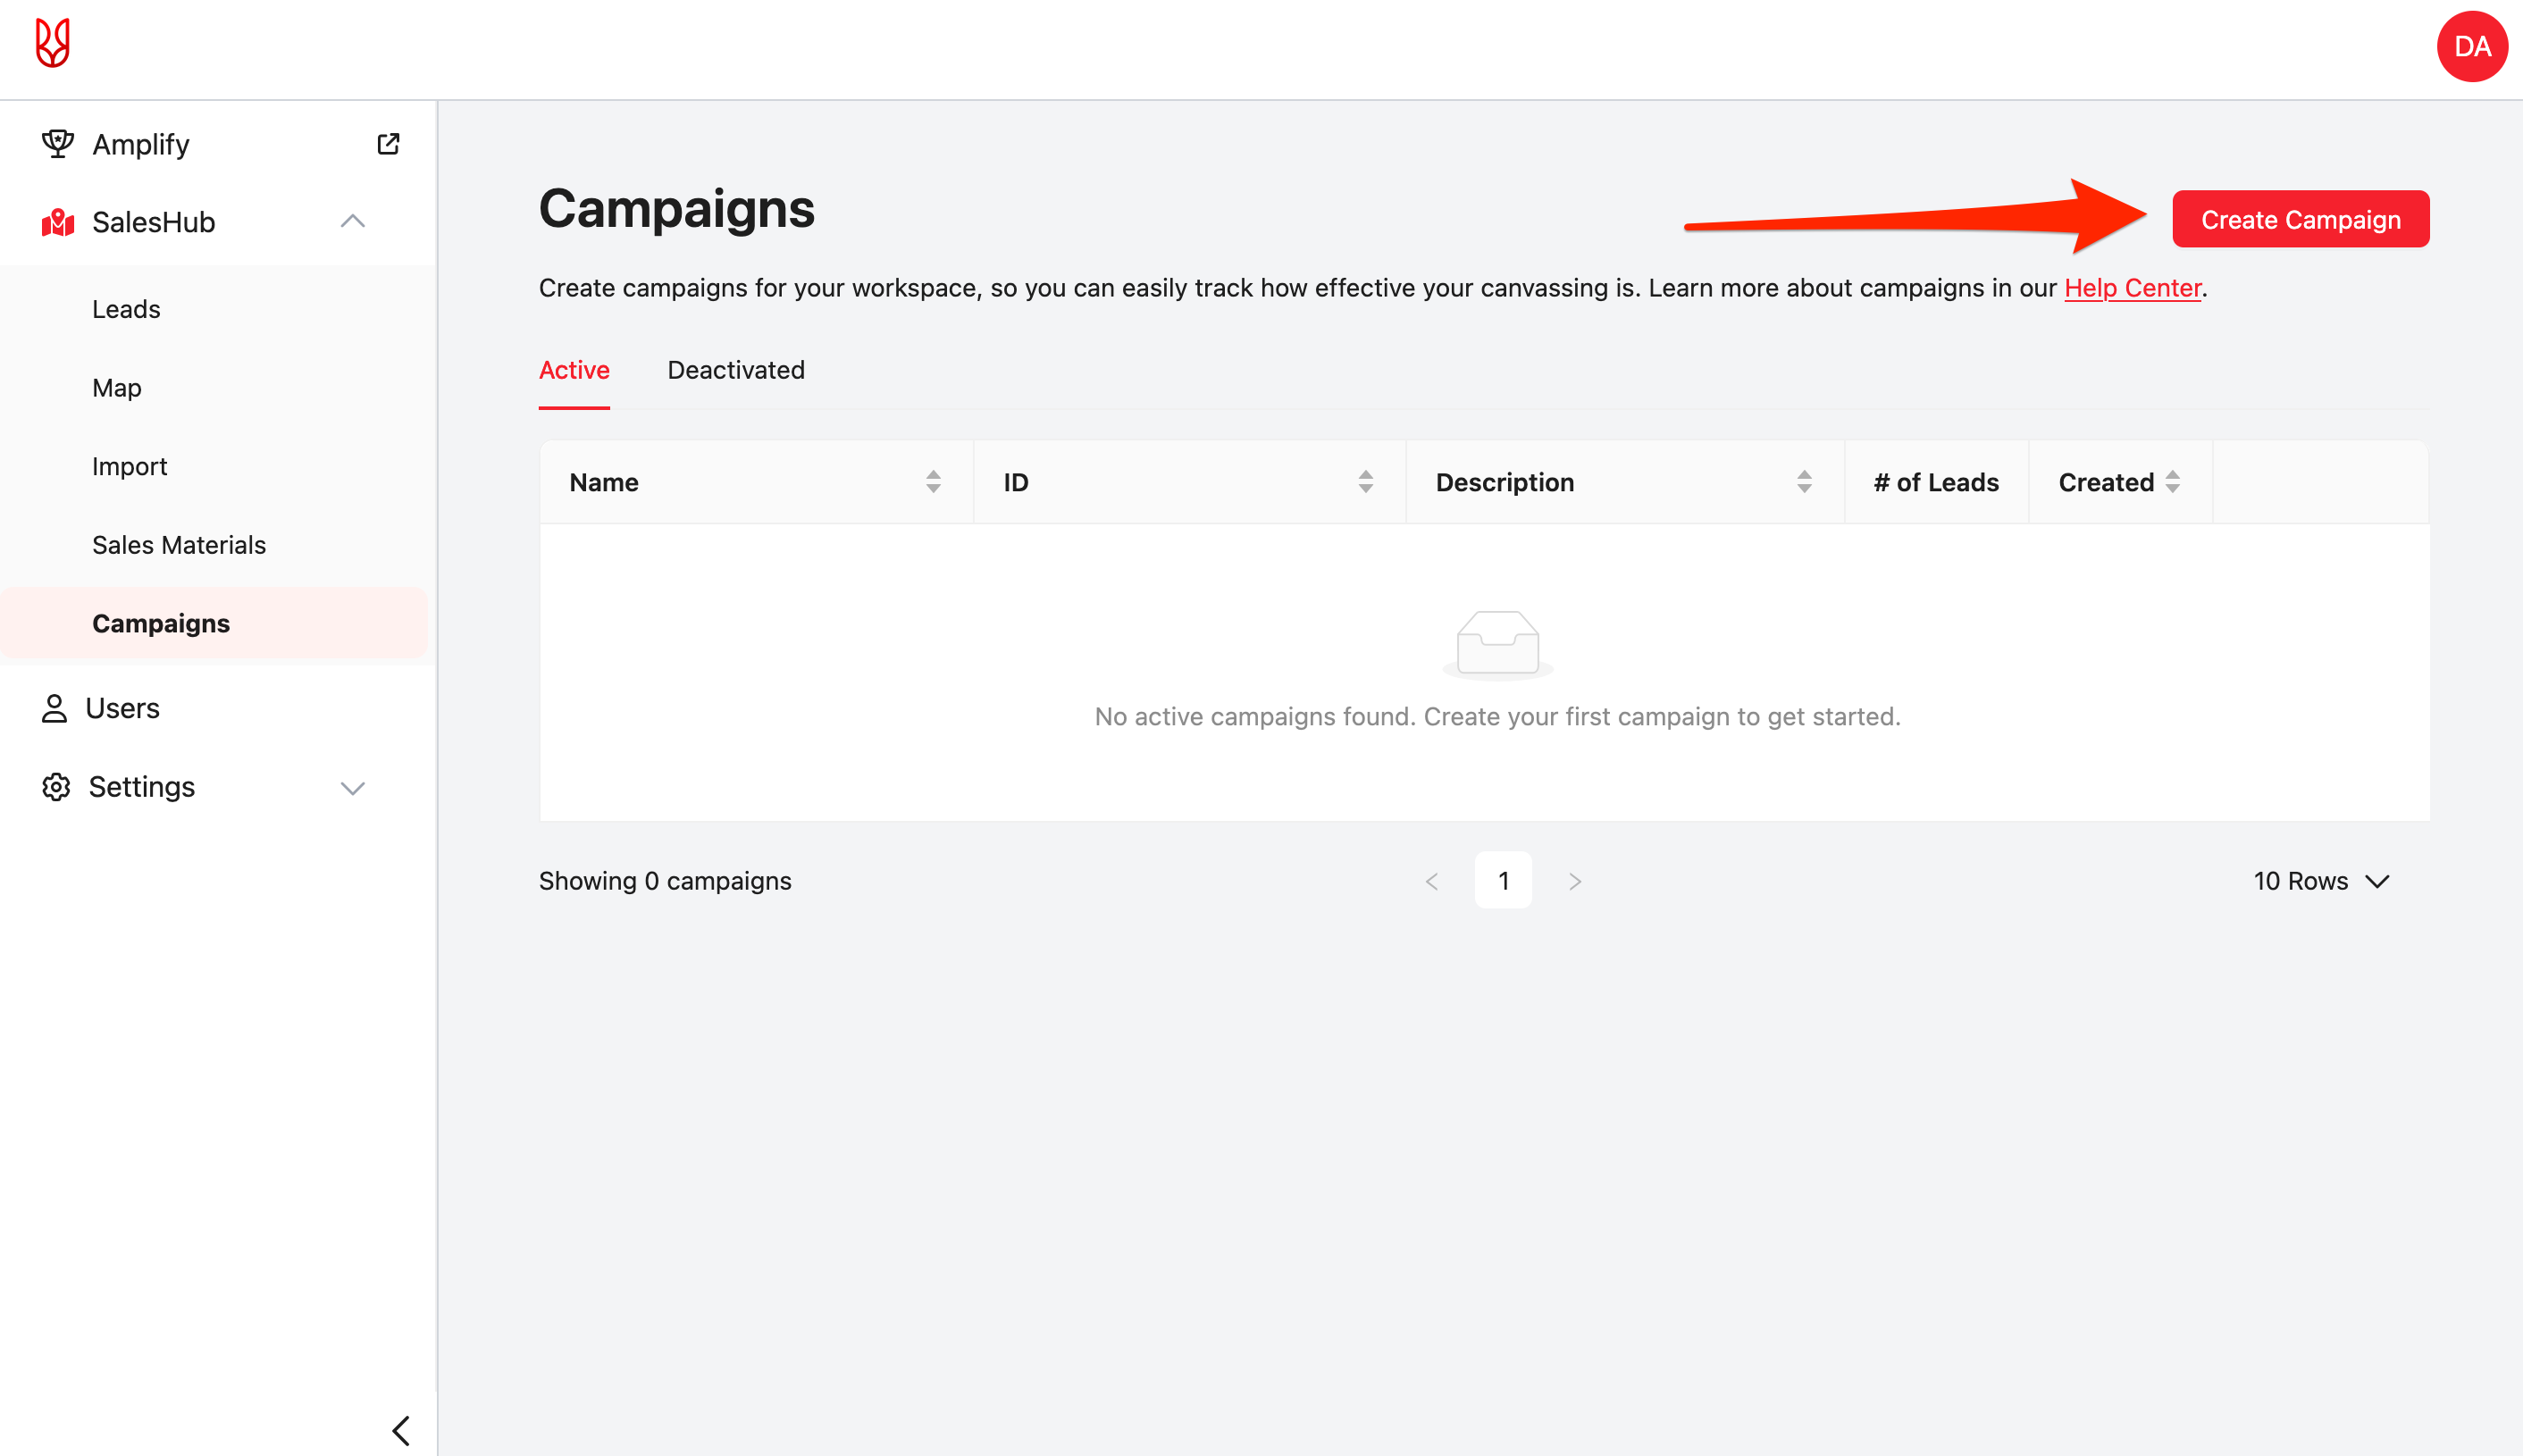
Task: Click the red fox logo icon
Action: [x=52, y=44]
